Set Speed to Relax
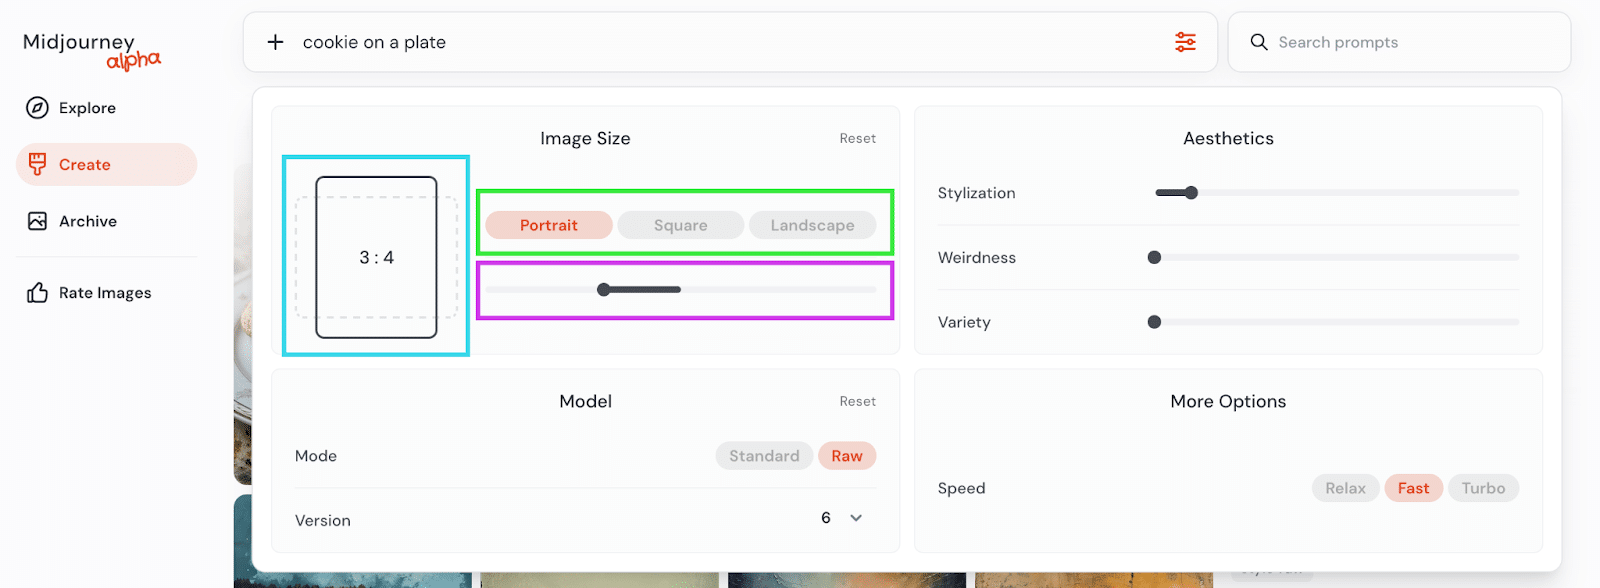Screen dimensions: 1600x588 [1345, 488]
